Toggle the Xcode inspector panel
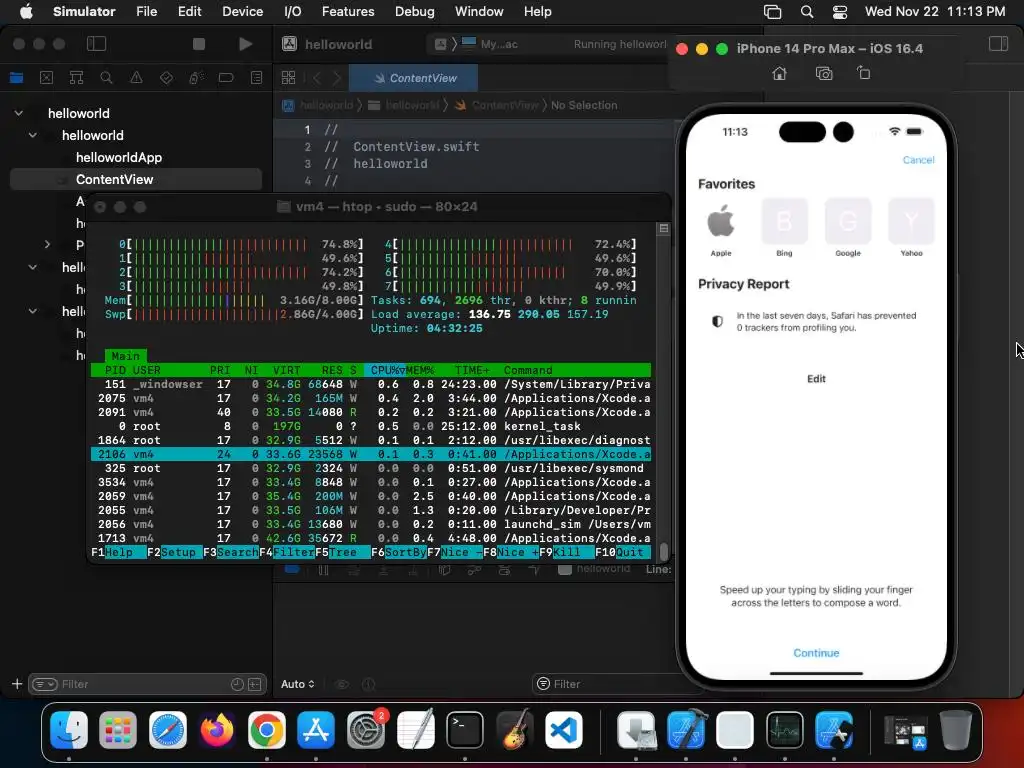1024x768 pixels. coord(999,44)
